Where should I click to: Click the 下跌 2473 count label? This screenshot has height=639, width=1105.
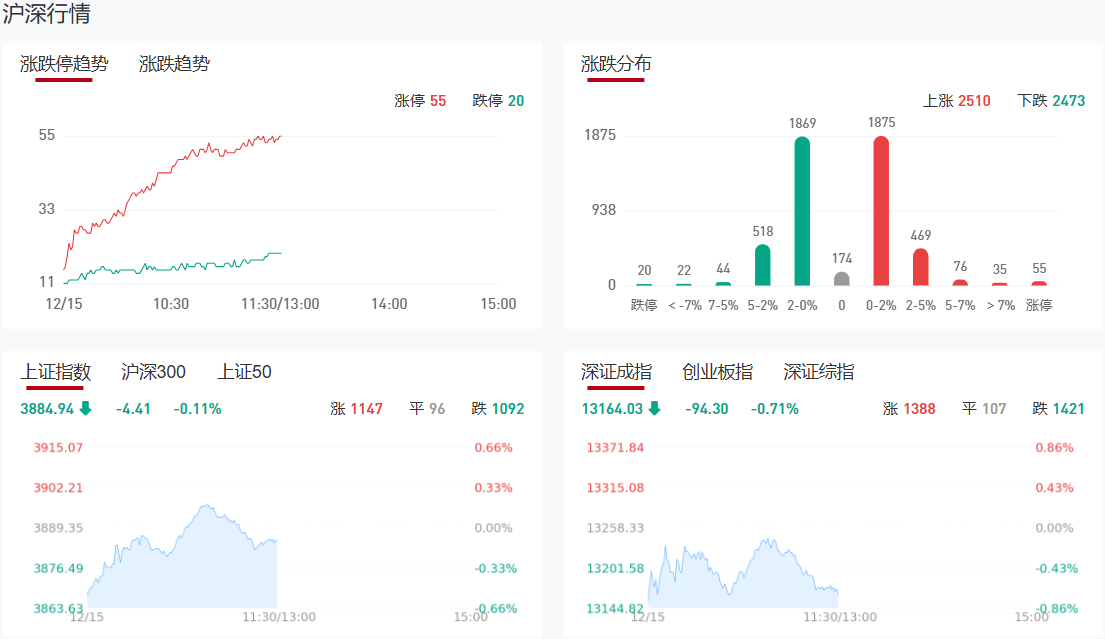(x=1051, y=101)
